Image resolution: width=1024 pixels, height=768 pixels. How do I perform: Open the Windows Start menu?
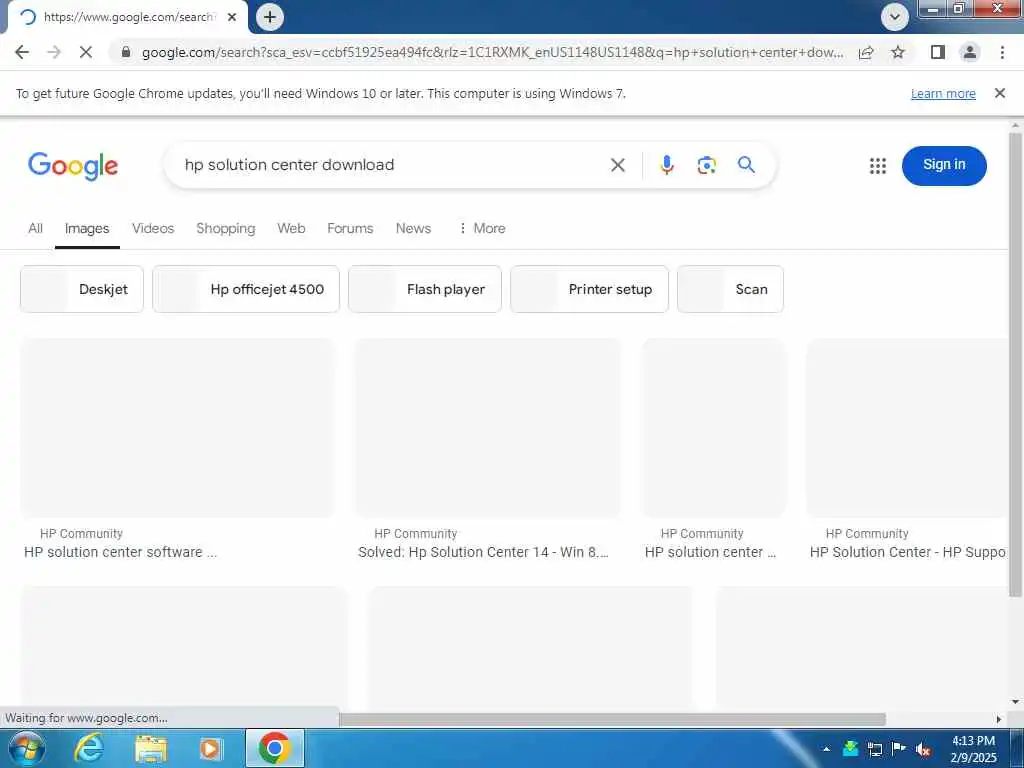pyautogui.click(x=26, y=748)
